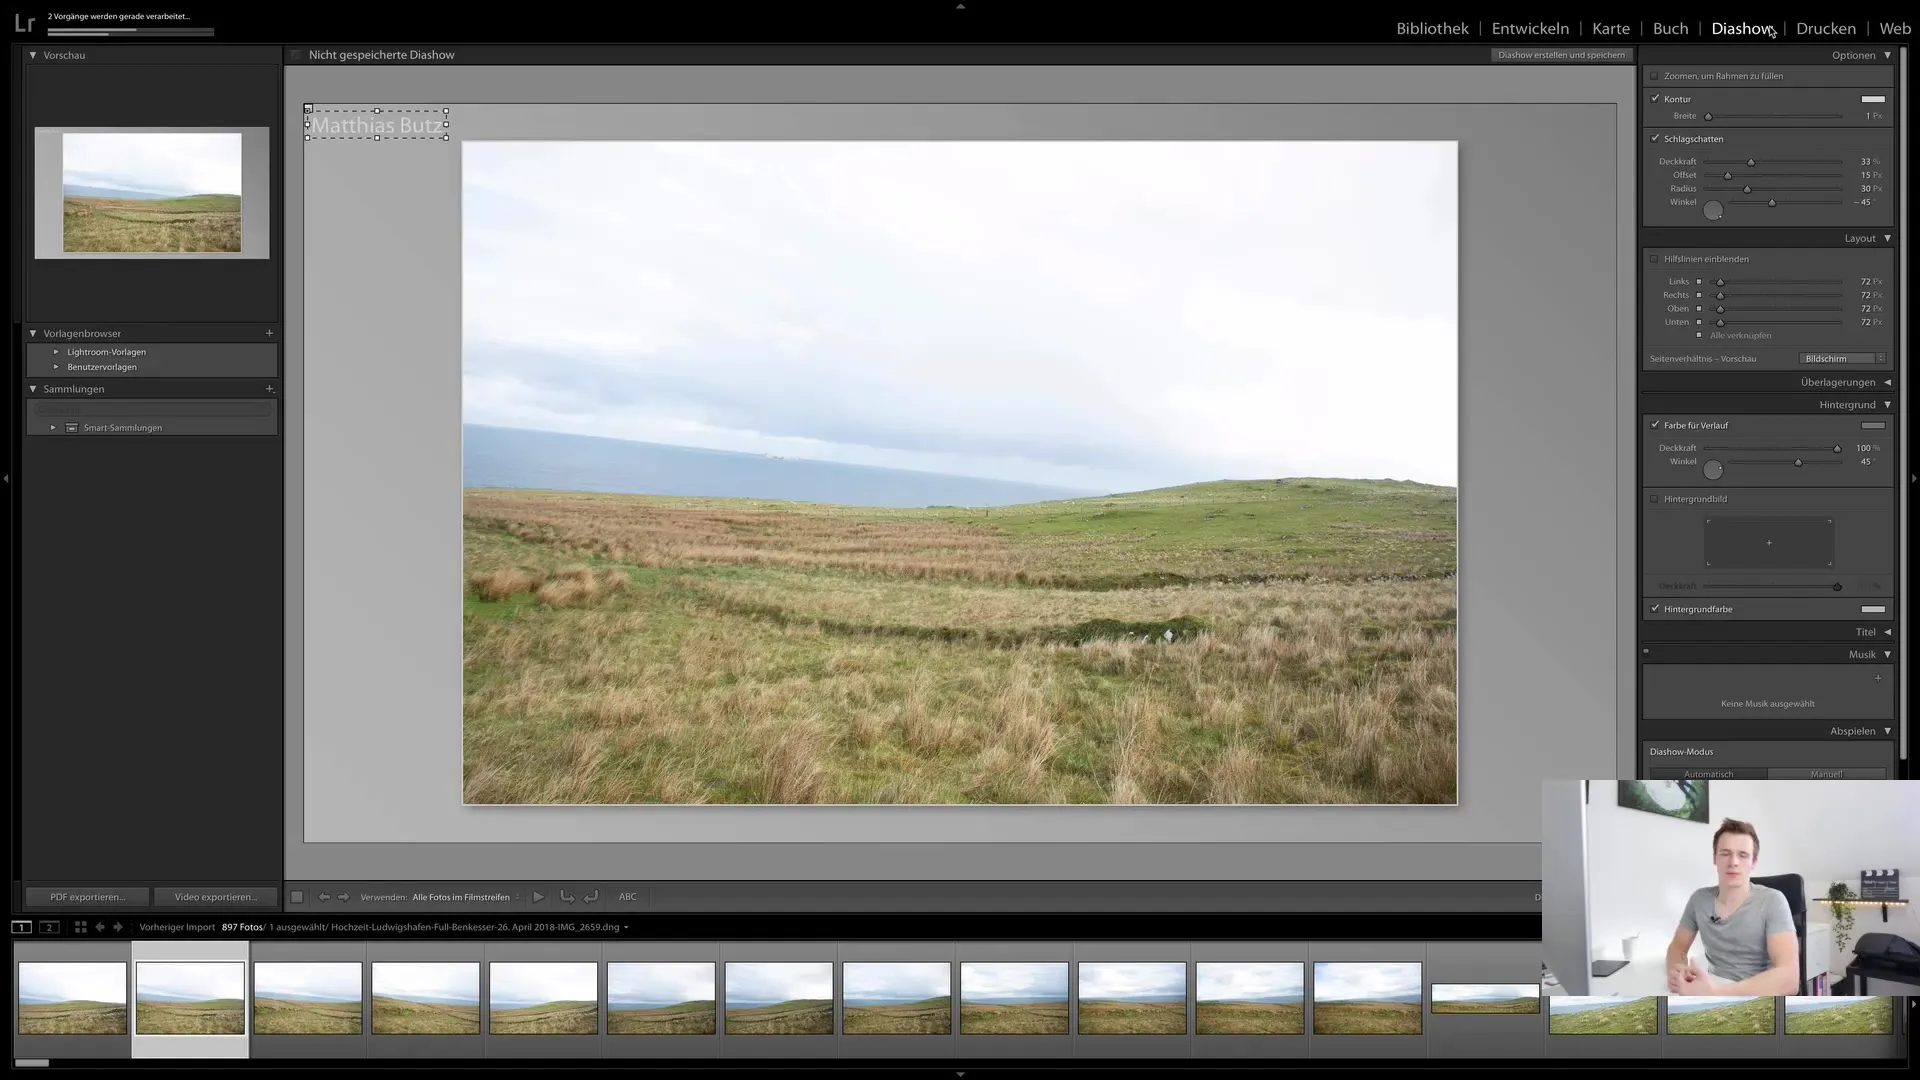
Task: Expand Smart-Sammlungen collection set
Action: coord(53,428)
